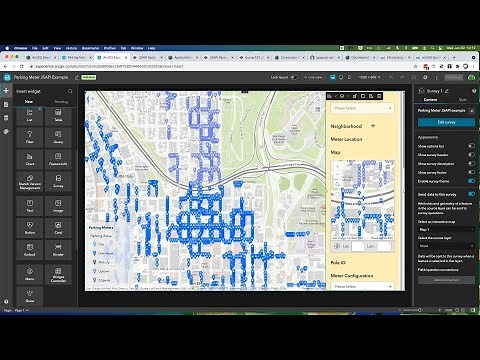The width and height of the screenshot is (480, 360).
Task: Toggle Show survey description switch
Action: pyautogui.click(x=471, y=164)
